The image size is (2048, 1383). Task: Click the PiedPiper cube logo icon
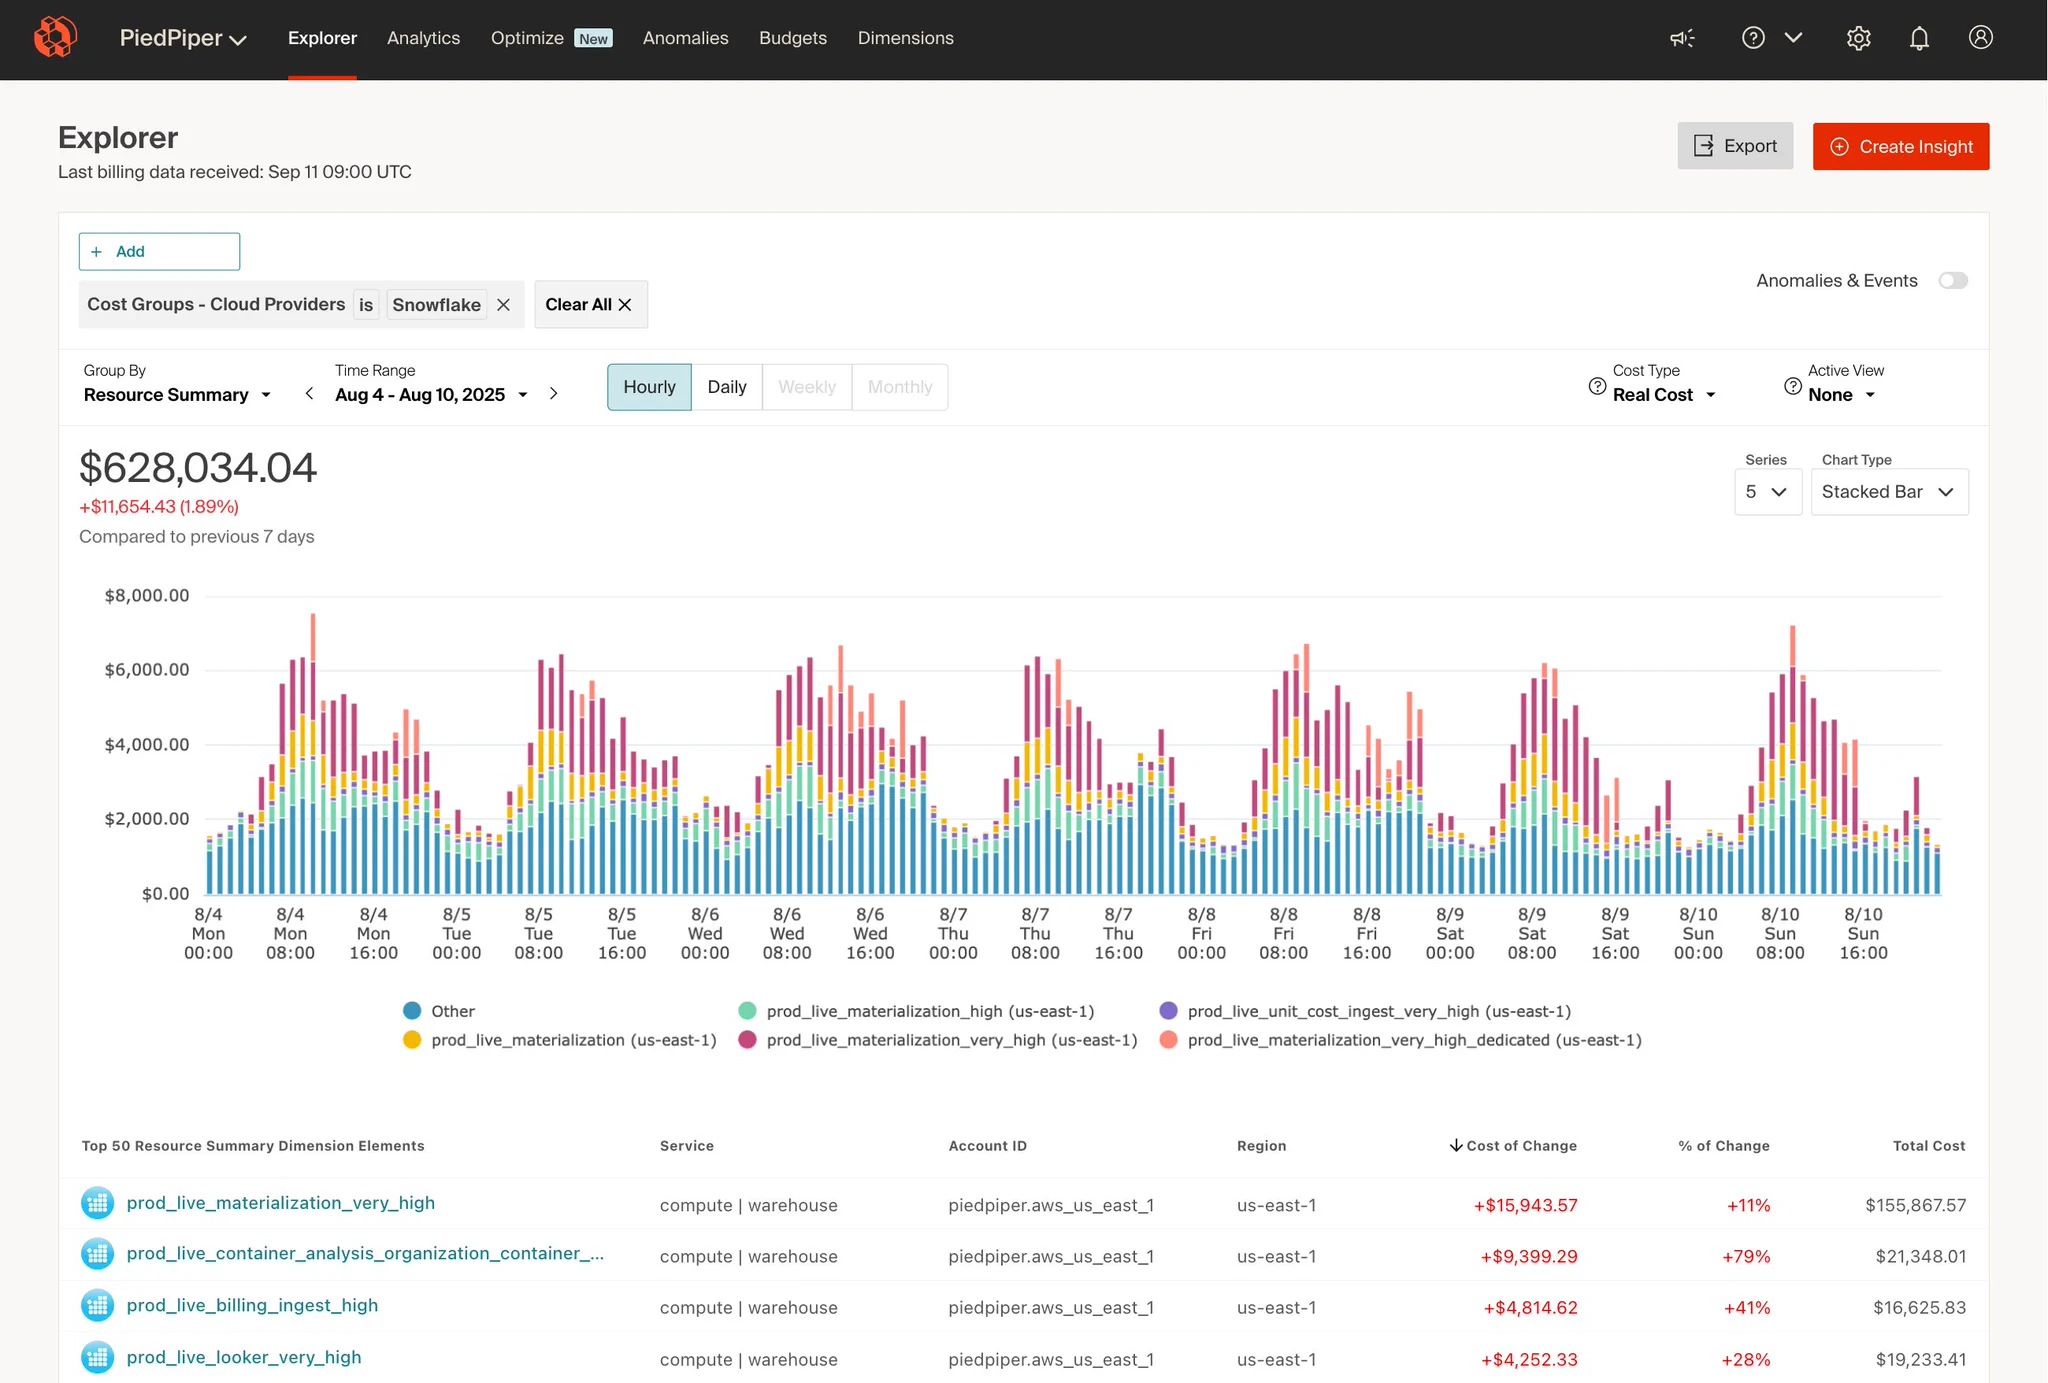pyautogui.click(x=55, y=38)
